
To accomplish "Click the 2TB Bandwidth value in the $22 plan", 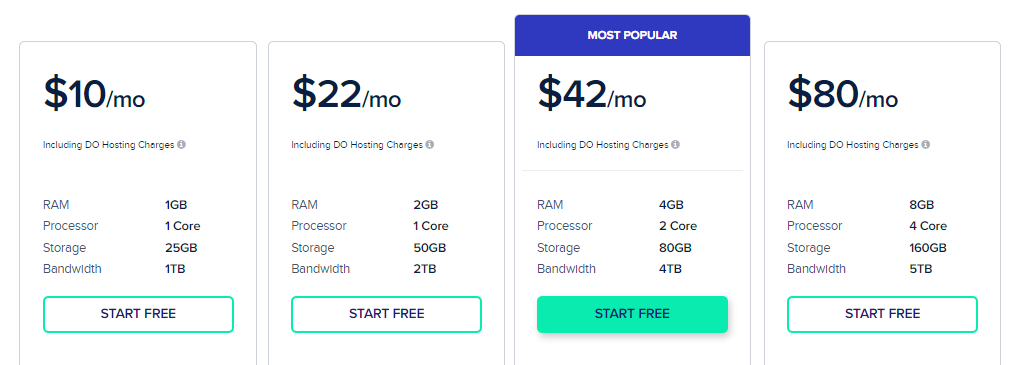I will tap(425, 269).
